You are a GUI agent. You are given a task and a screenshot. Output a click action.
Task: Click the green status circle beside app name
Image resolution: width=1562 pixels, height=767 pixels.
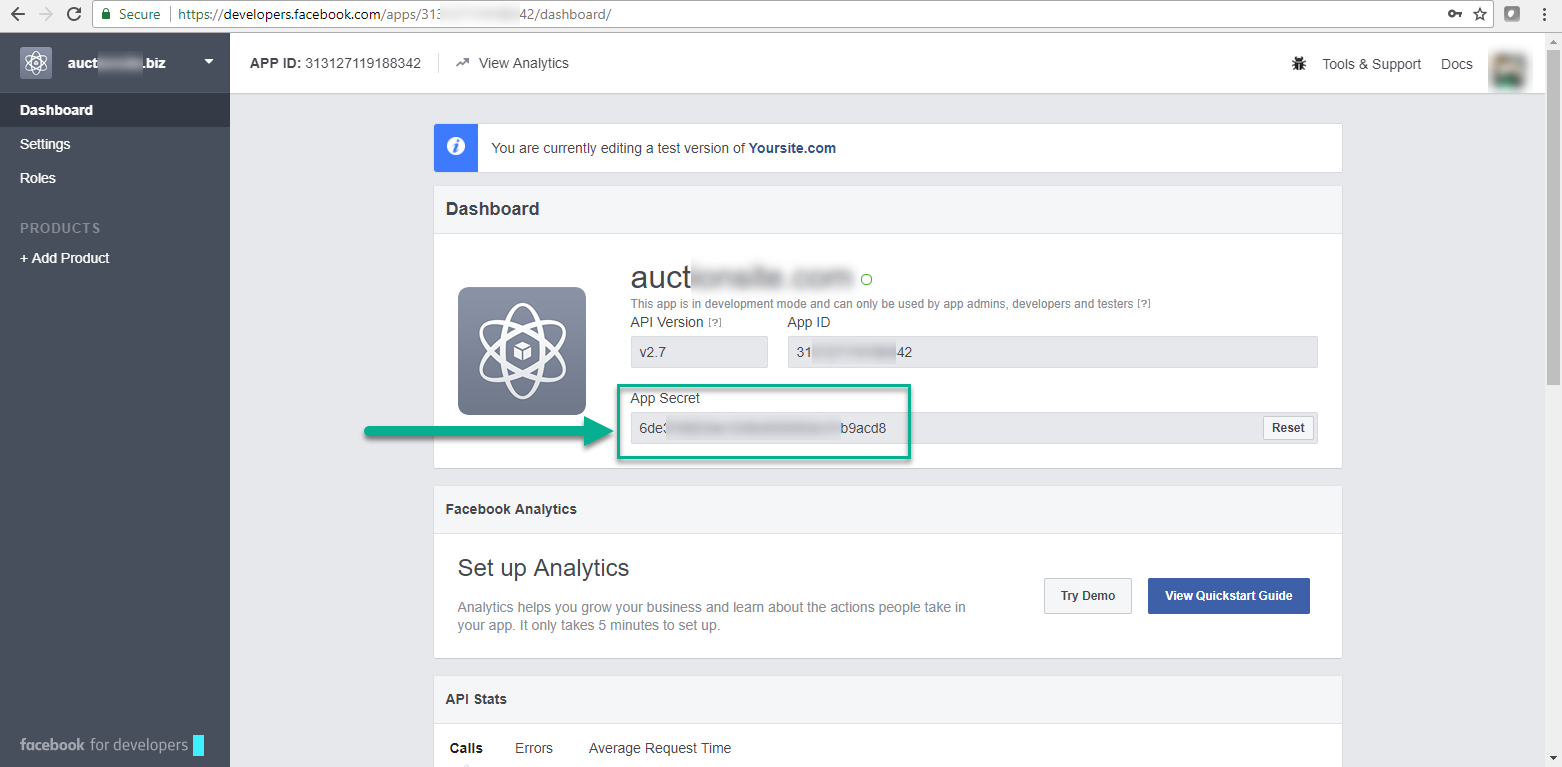866,279
